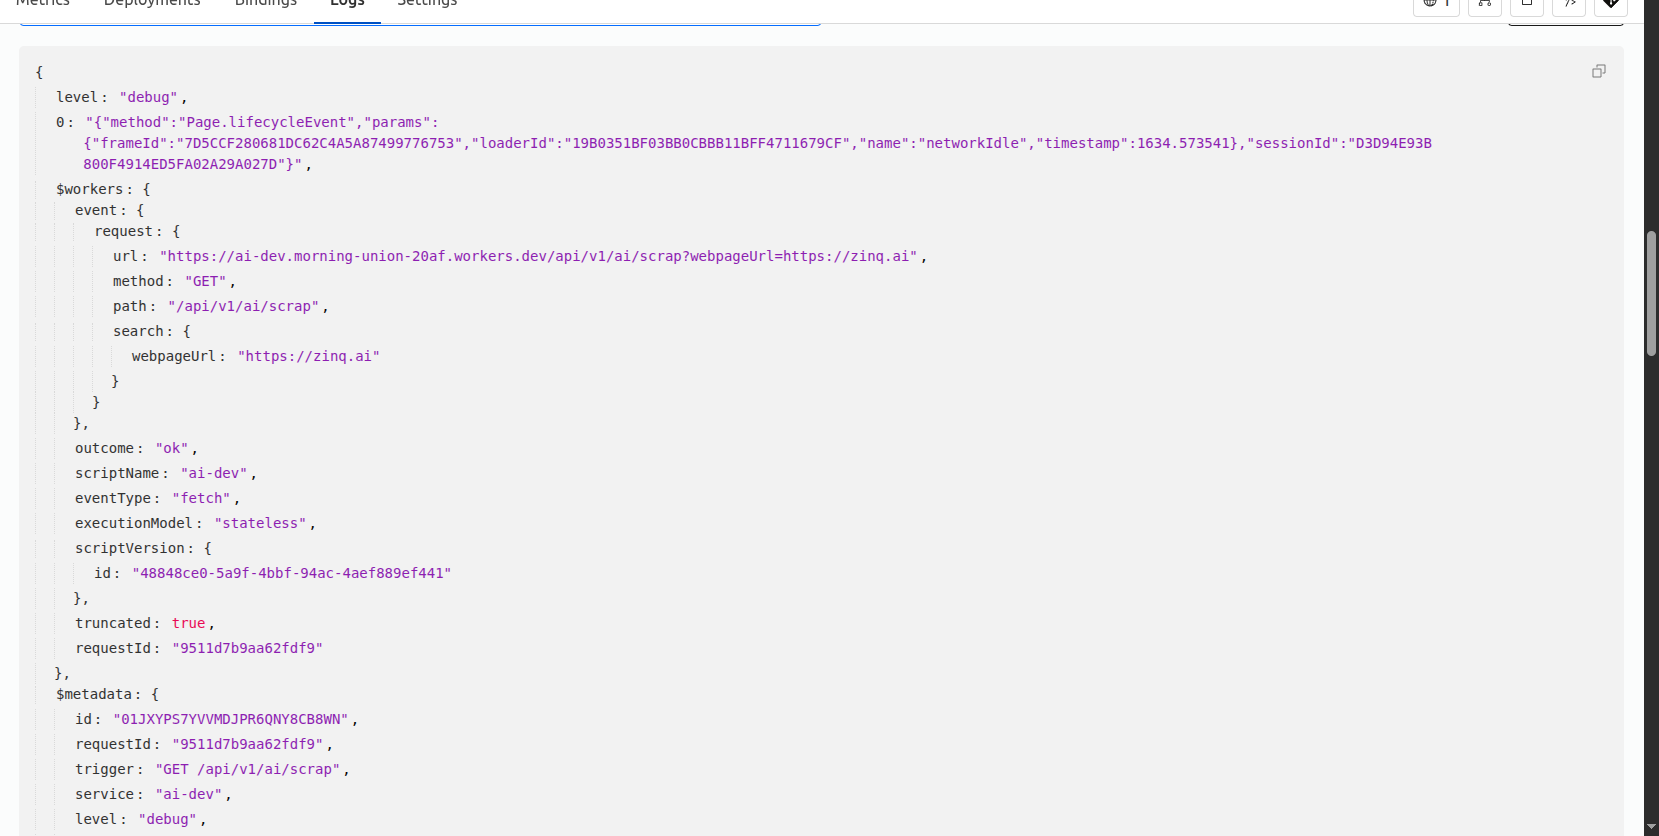Click the requestId value under $metadata
Screen dimensions: 1659x836
pos(248,744)
